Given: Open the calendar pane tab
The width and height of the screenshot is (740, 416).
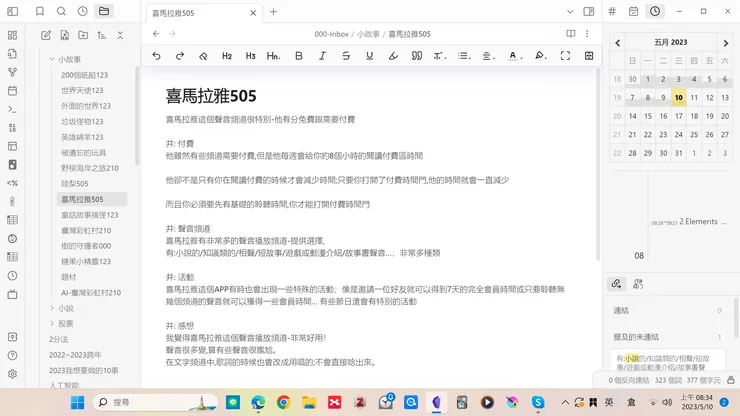Looking at the screenshot, I should point(633,11).
